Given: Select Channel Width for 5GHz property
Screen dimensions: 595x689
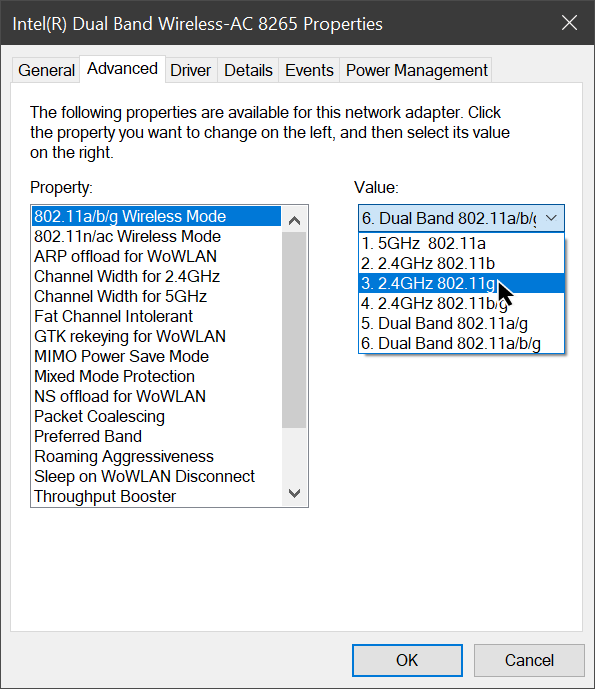Looking at the screenshot, I should [156, 296].
